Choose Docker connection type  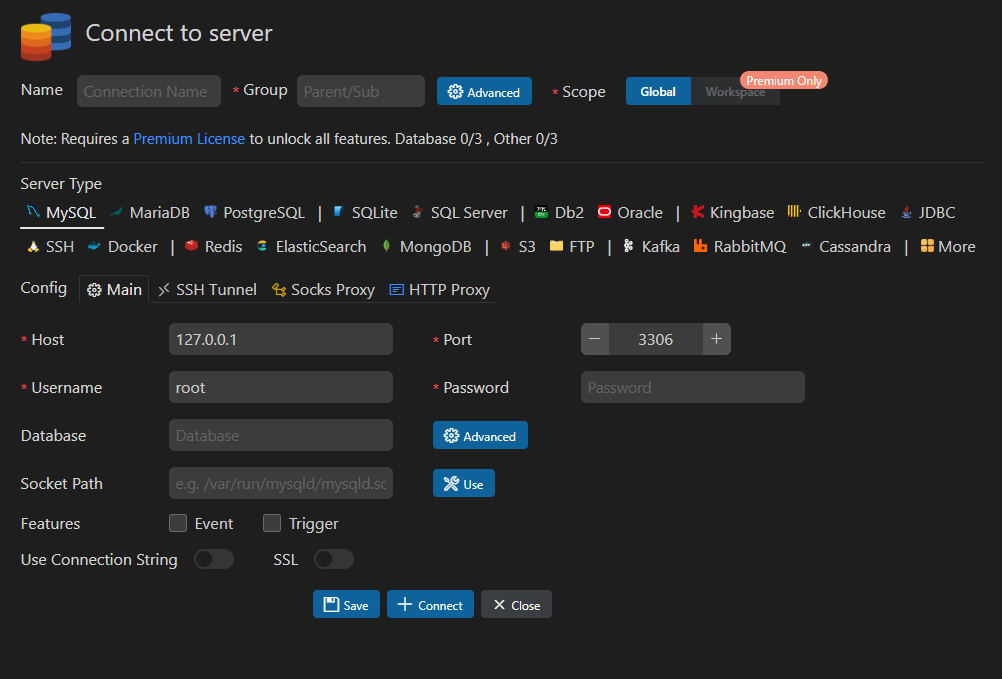123,247
